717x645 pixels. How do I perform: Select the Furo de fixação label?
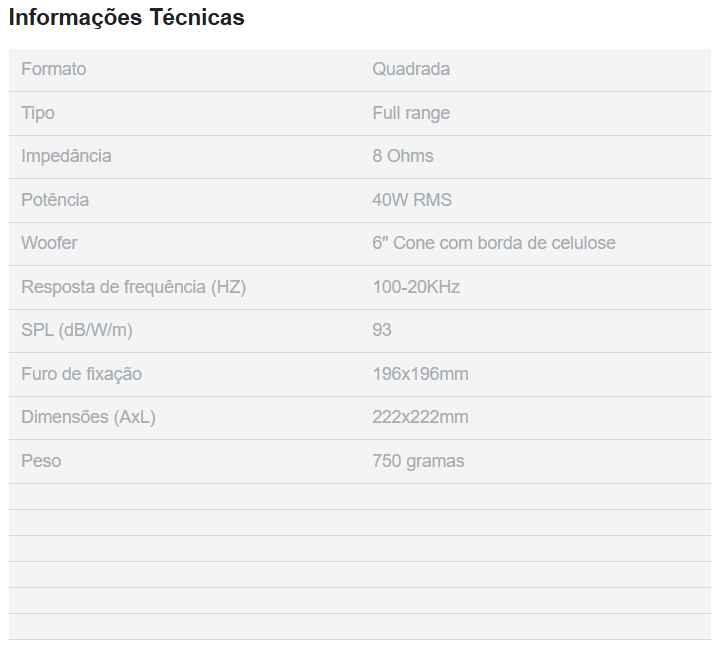tap(81, 374)
